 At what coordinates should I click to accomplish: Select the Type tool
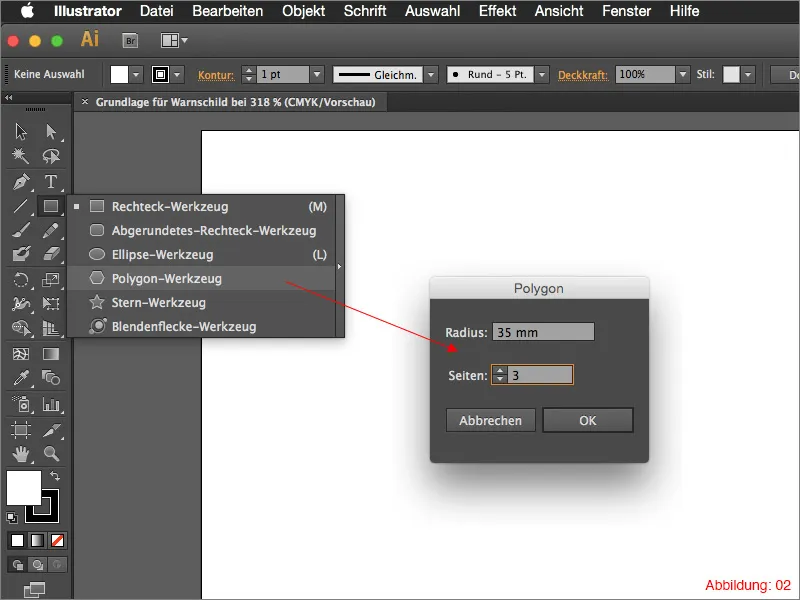pyautogui.click(x=51, y=182)
